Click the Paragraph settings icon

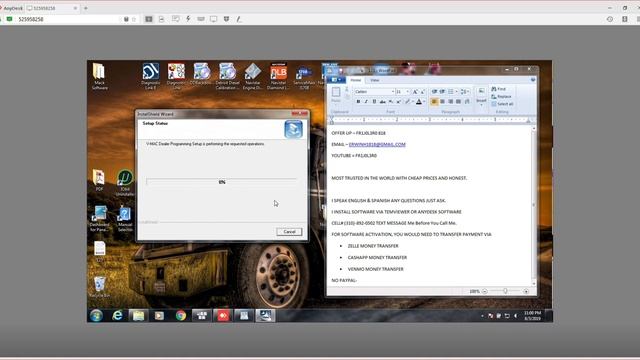pyautogui.click(x=467, y=101)
